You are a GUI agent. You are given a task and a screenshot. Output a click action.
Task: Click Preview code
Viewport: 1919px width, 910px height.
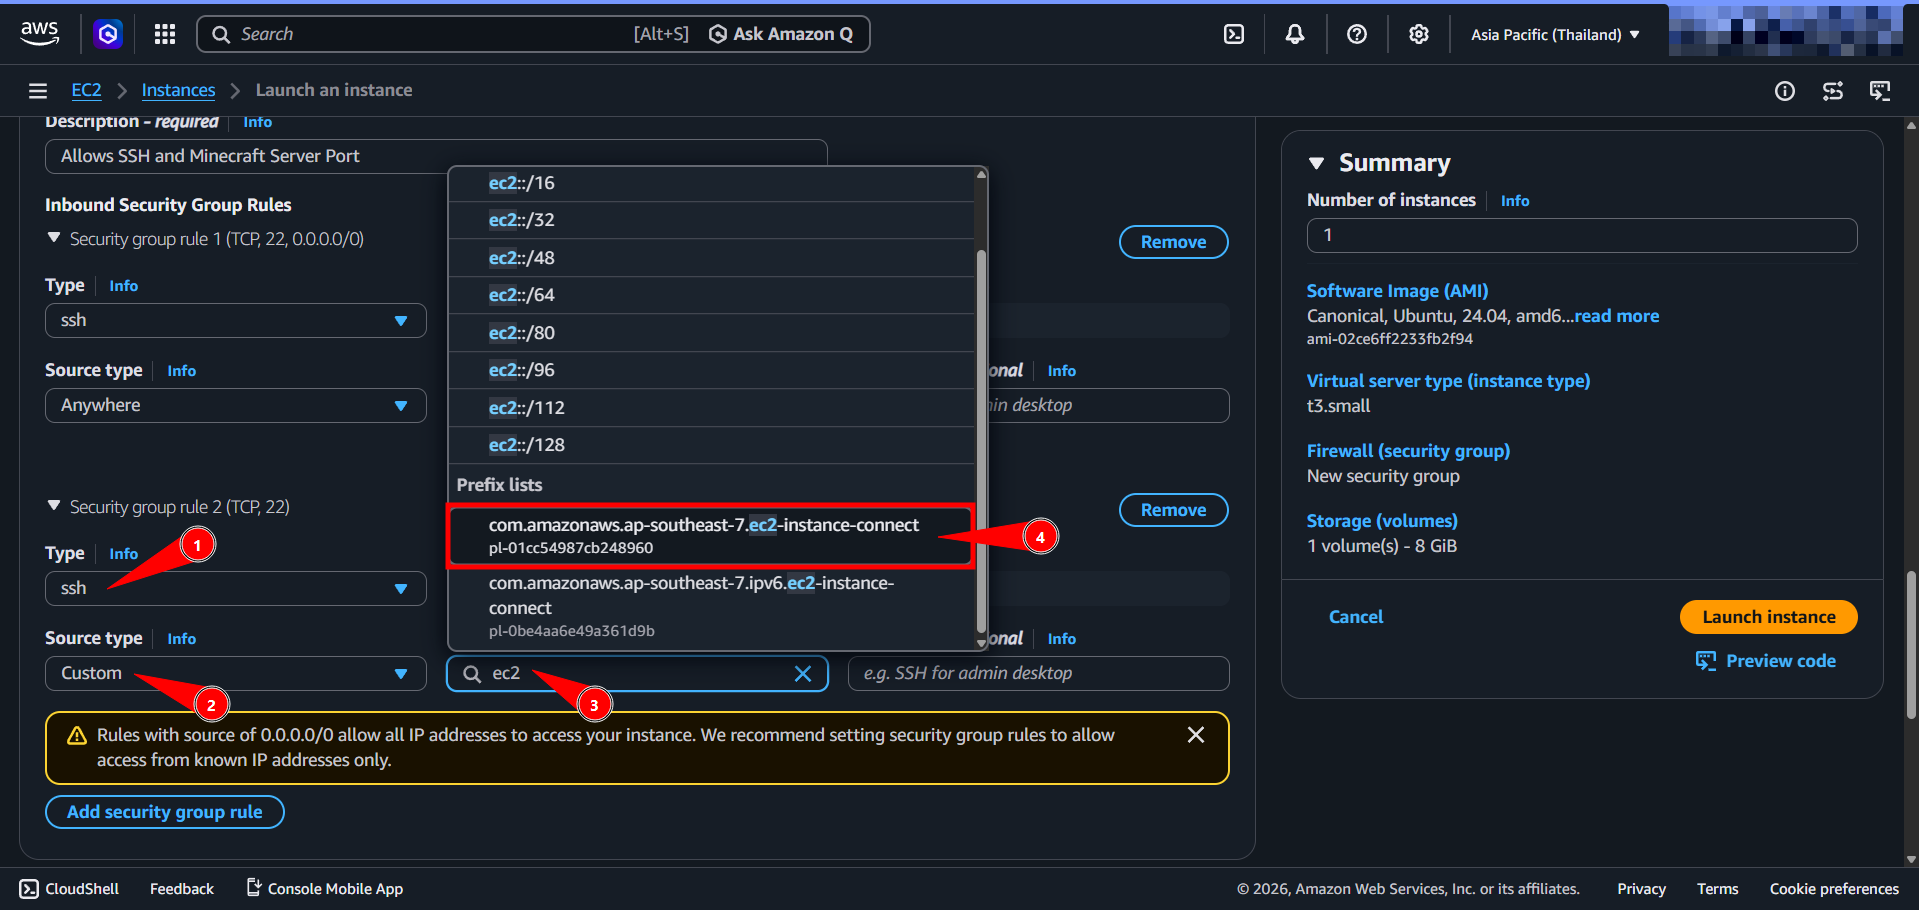(x=1766, y=661)
